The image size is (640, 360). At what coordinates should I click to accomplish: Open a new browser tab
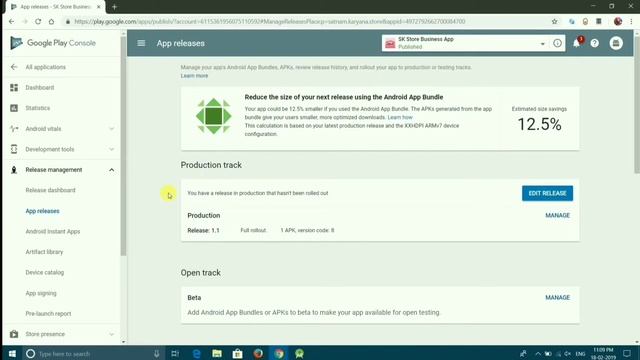(x=114, y=7)
